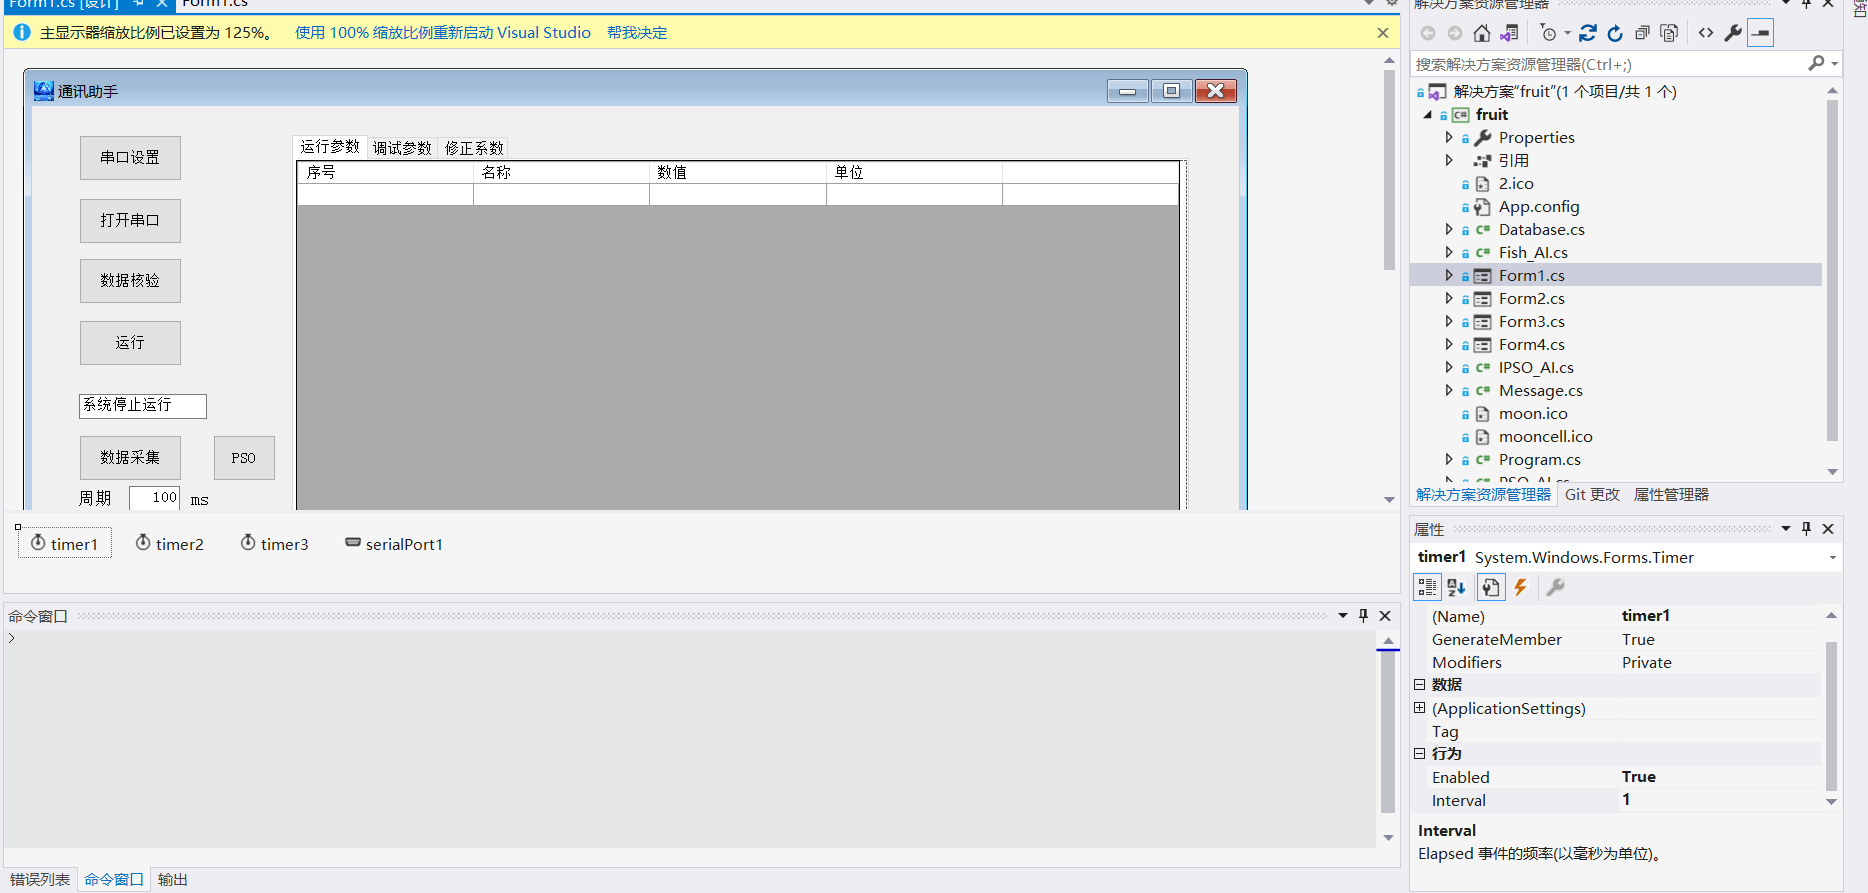Click the 数据采集 button on the form
This screenshot has width=1868, height=893.
click(130, 458)
